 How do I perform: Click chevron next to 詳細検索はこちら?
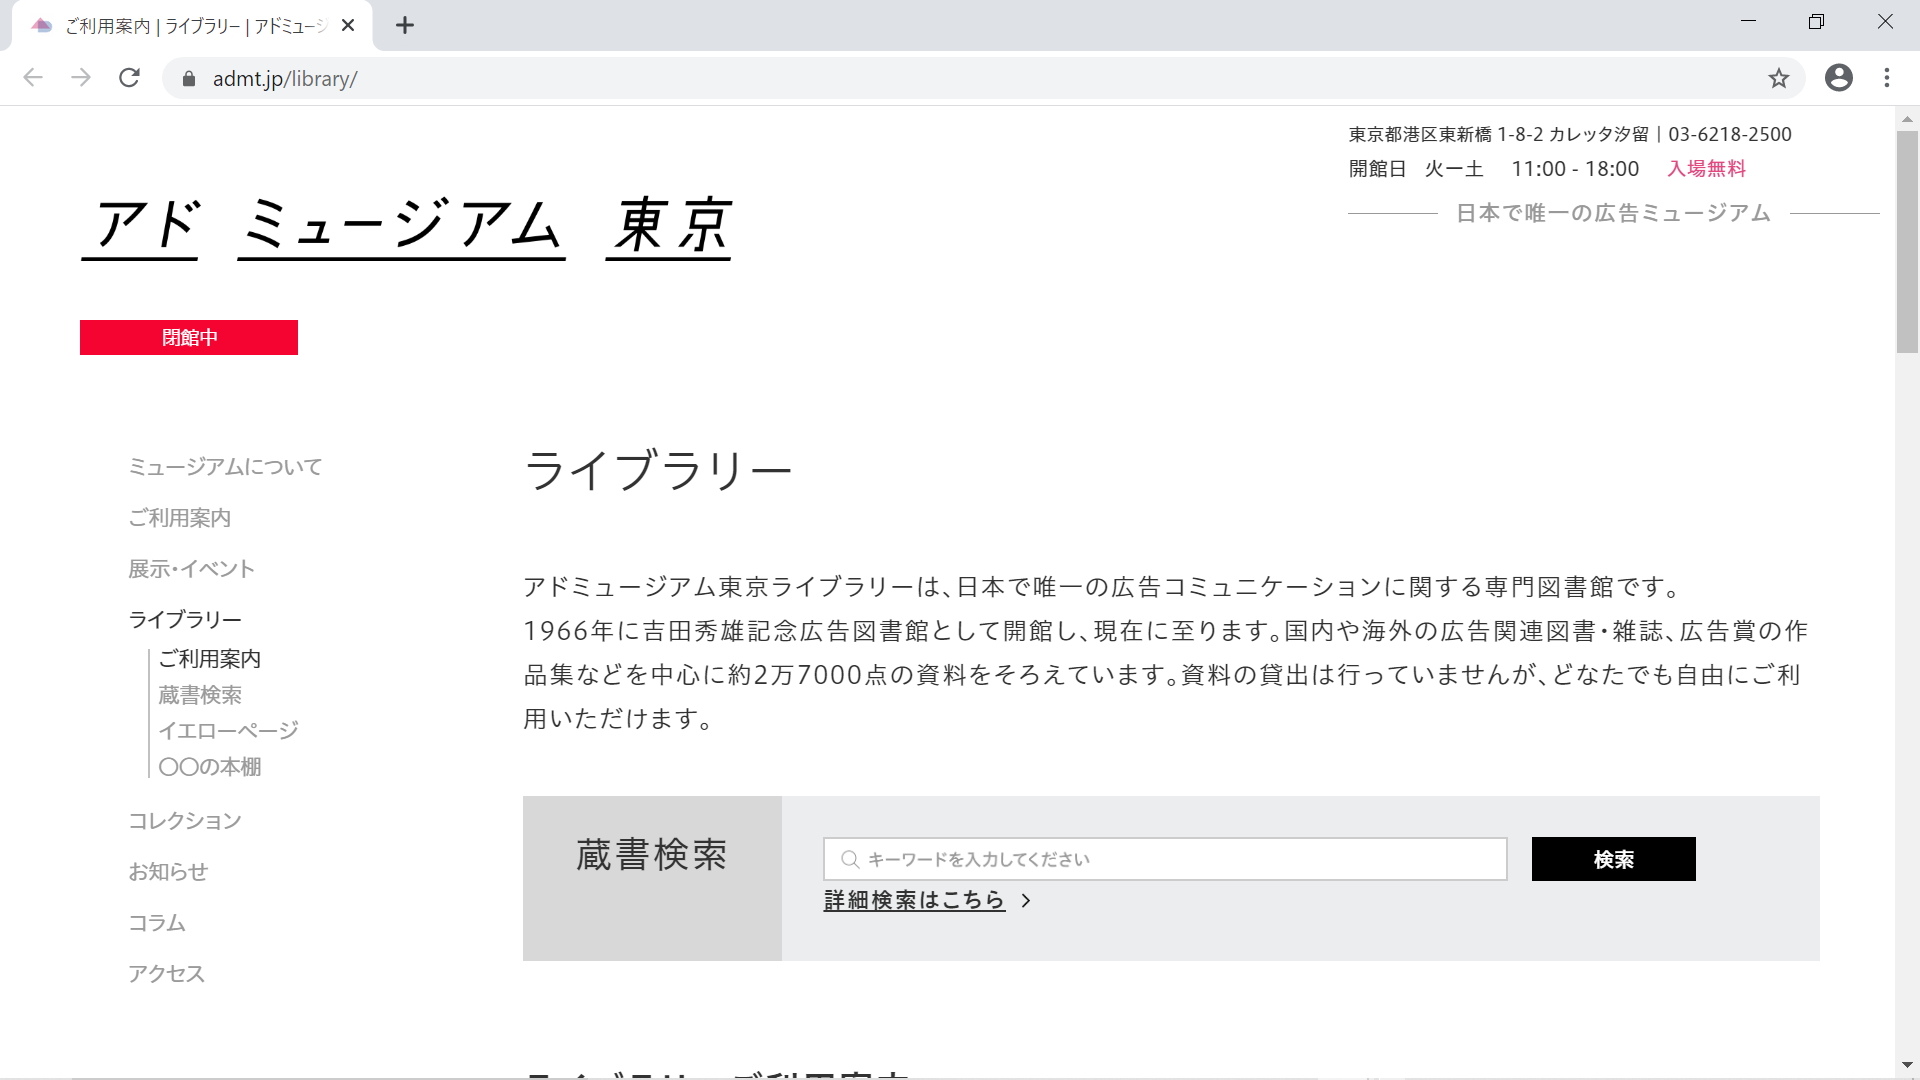tap(1026, 901)
